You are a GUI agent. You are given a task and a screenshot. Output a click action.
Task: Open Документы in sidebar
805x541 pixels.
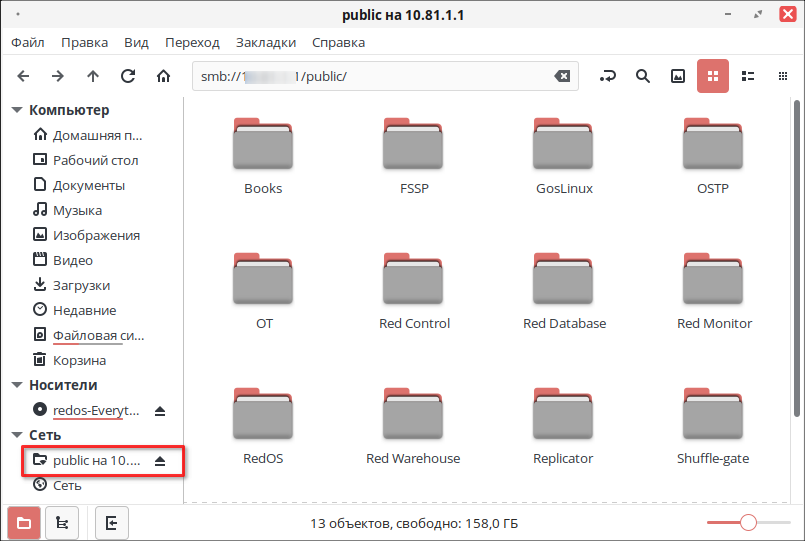[x=79, y=185]
